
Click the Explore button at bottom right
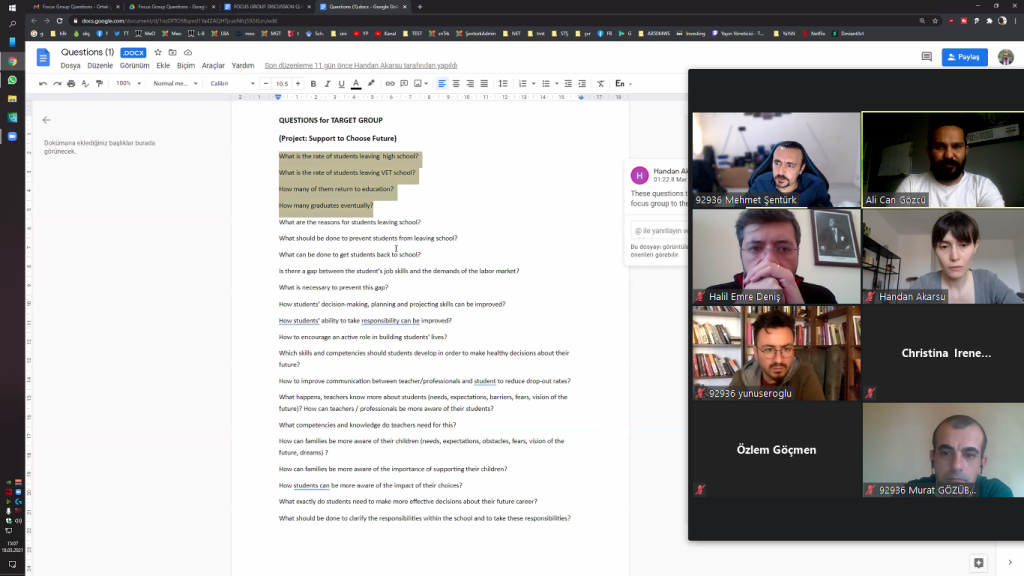(x=978, y=562)
